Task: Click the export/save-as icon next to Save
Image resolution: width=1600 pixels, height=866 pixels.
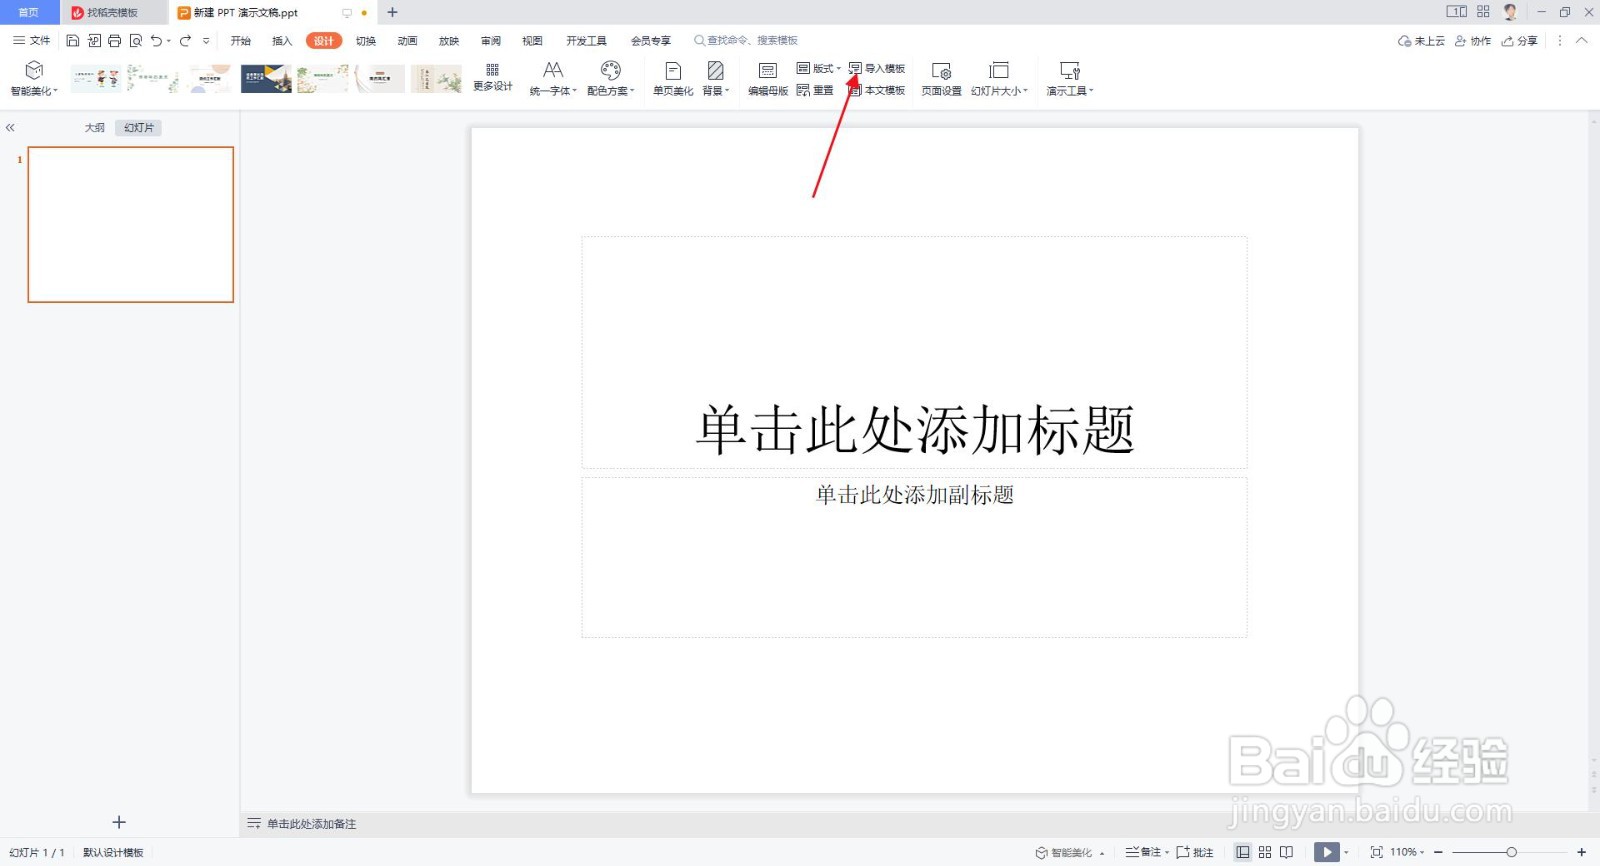Action: pyautogui.click(x=94, y=41)
